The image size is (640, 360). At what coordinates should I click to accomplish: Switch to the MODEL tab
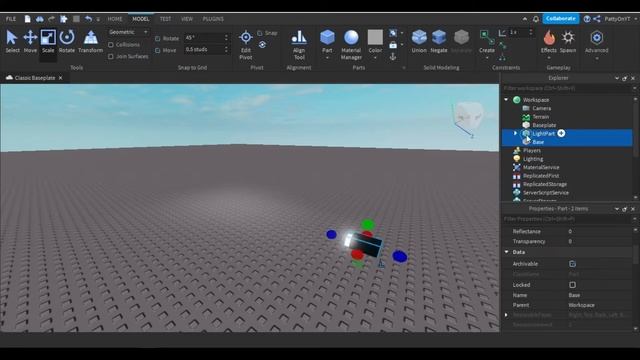(x=140, y=19)
